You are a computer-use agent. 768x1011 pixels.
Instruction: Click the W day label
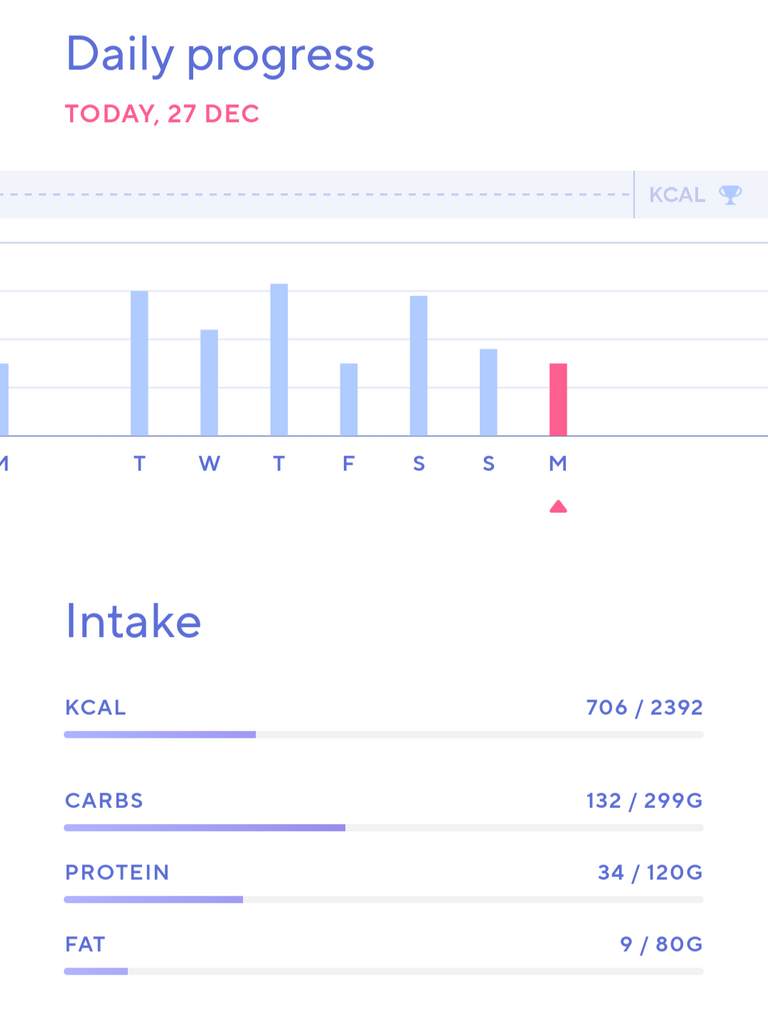209,464
